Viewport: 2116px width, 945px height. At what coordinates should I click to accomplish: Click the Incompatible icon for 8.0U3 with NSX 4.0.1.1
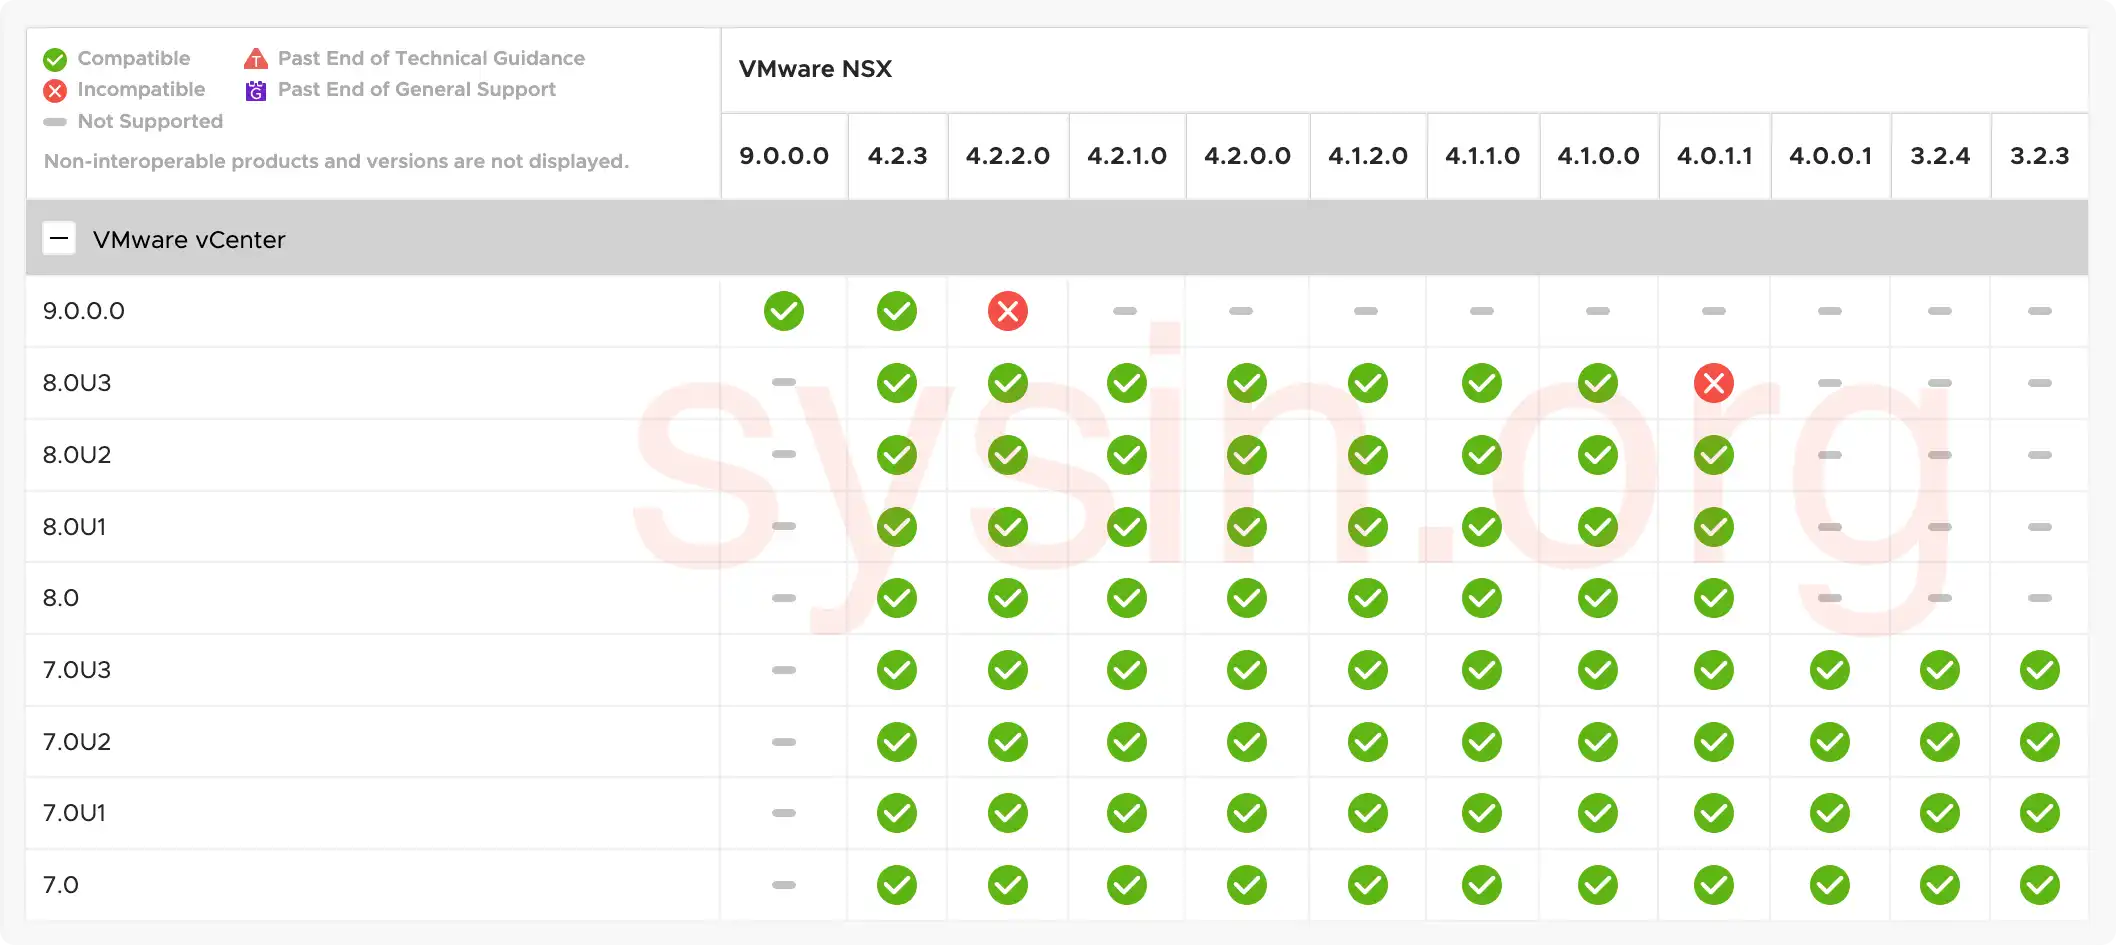pos(1714,383)
